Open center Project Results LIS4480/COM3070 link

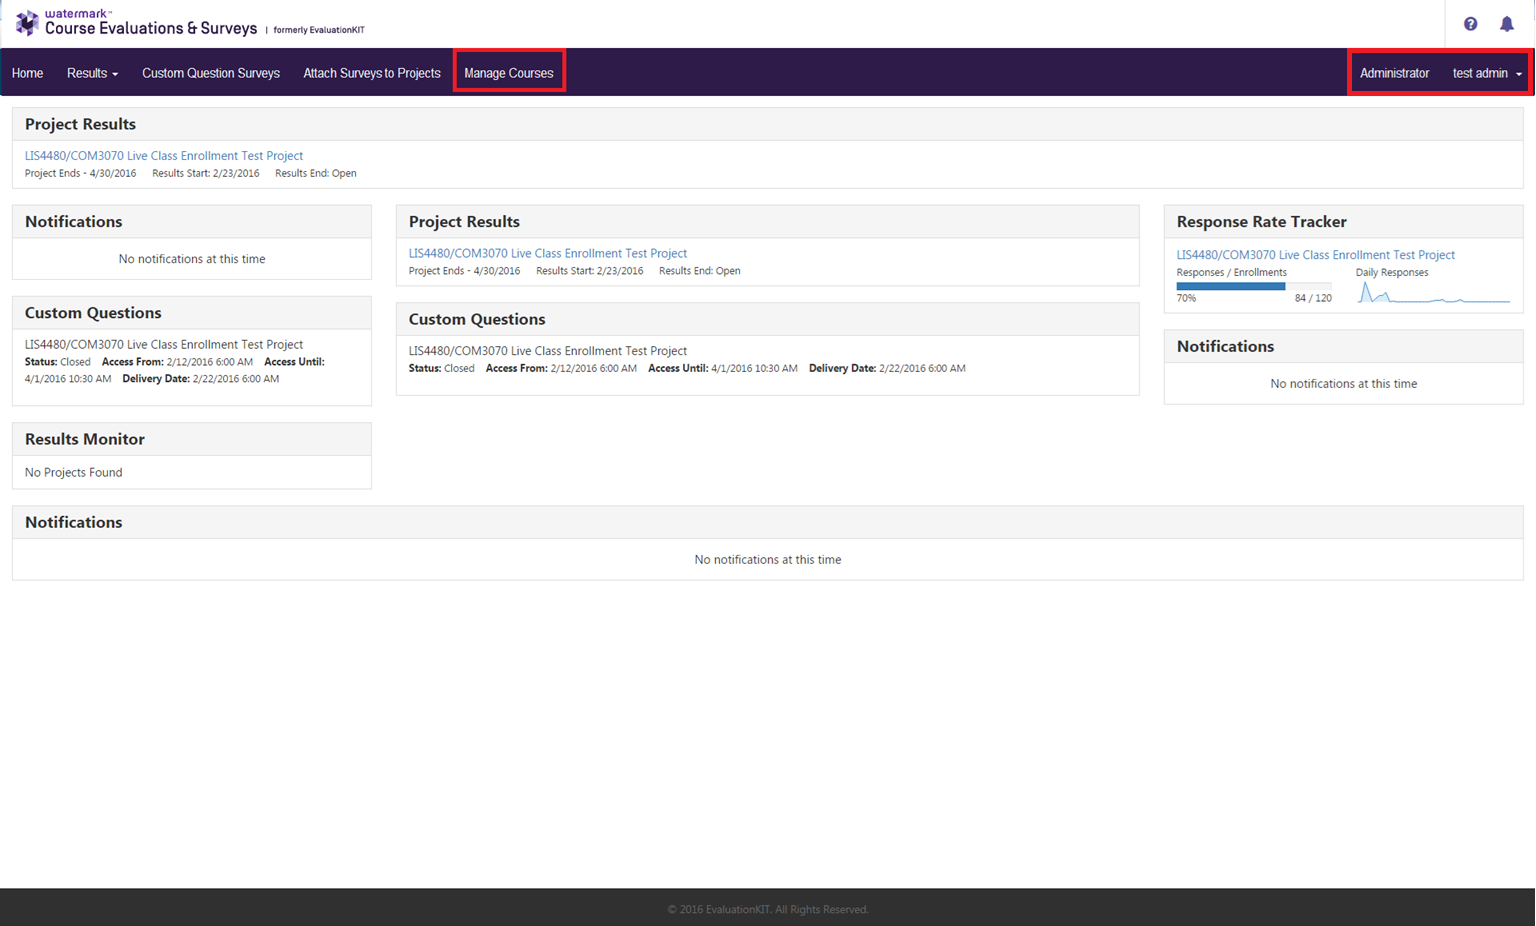548,254
